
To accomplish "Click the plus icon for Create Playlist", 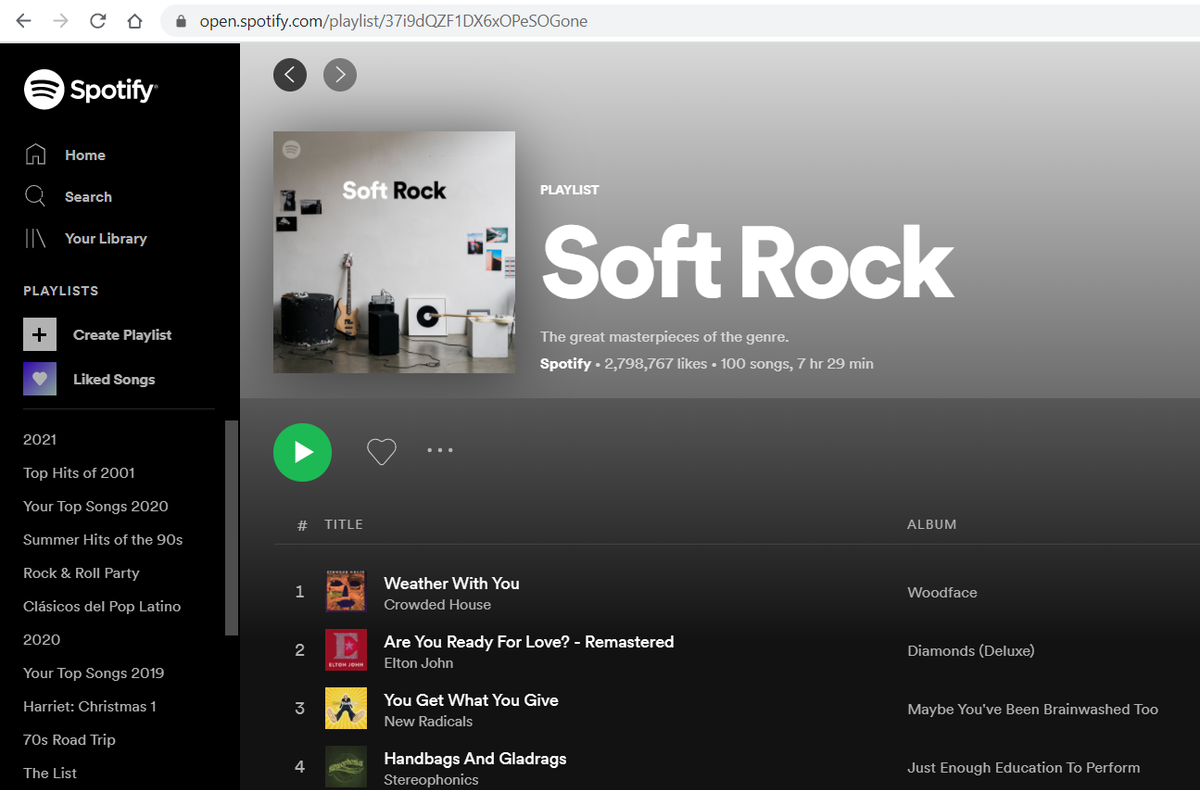I will point(40,334).
